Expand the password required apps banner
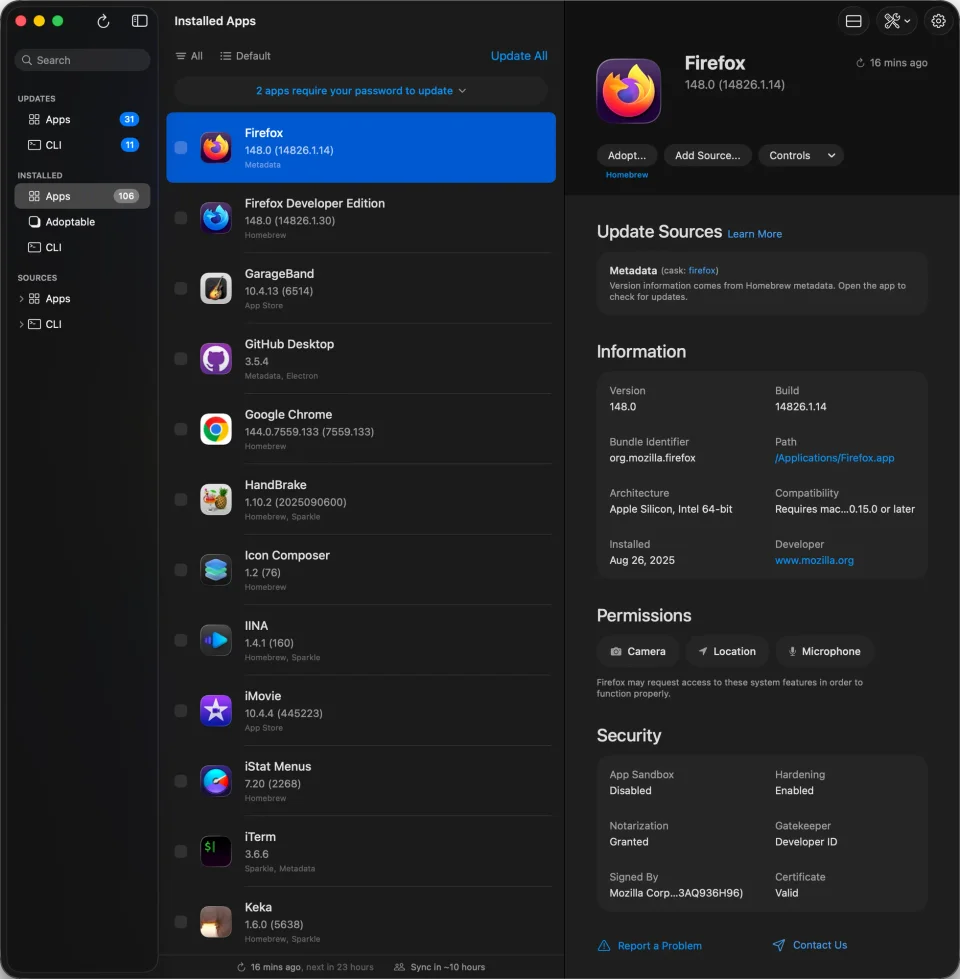 [x=361, y=91]
